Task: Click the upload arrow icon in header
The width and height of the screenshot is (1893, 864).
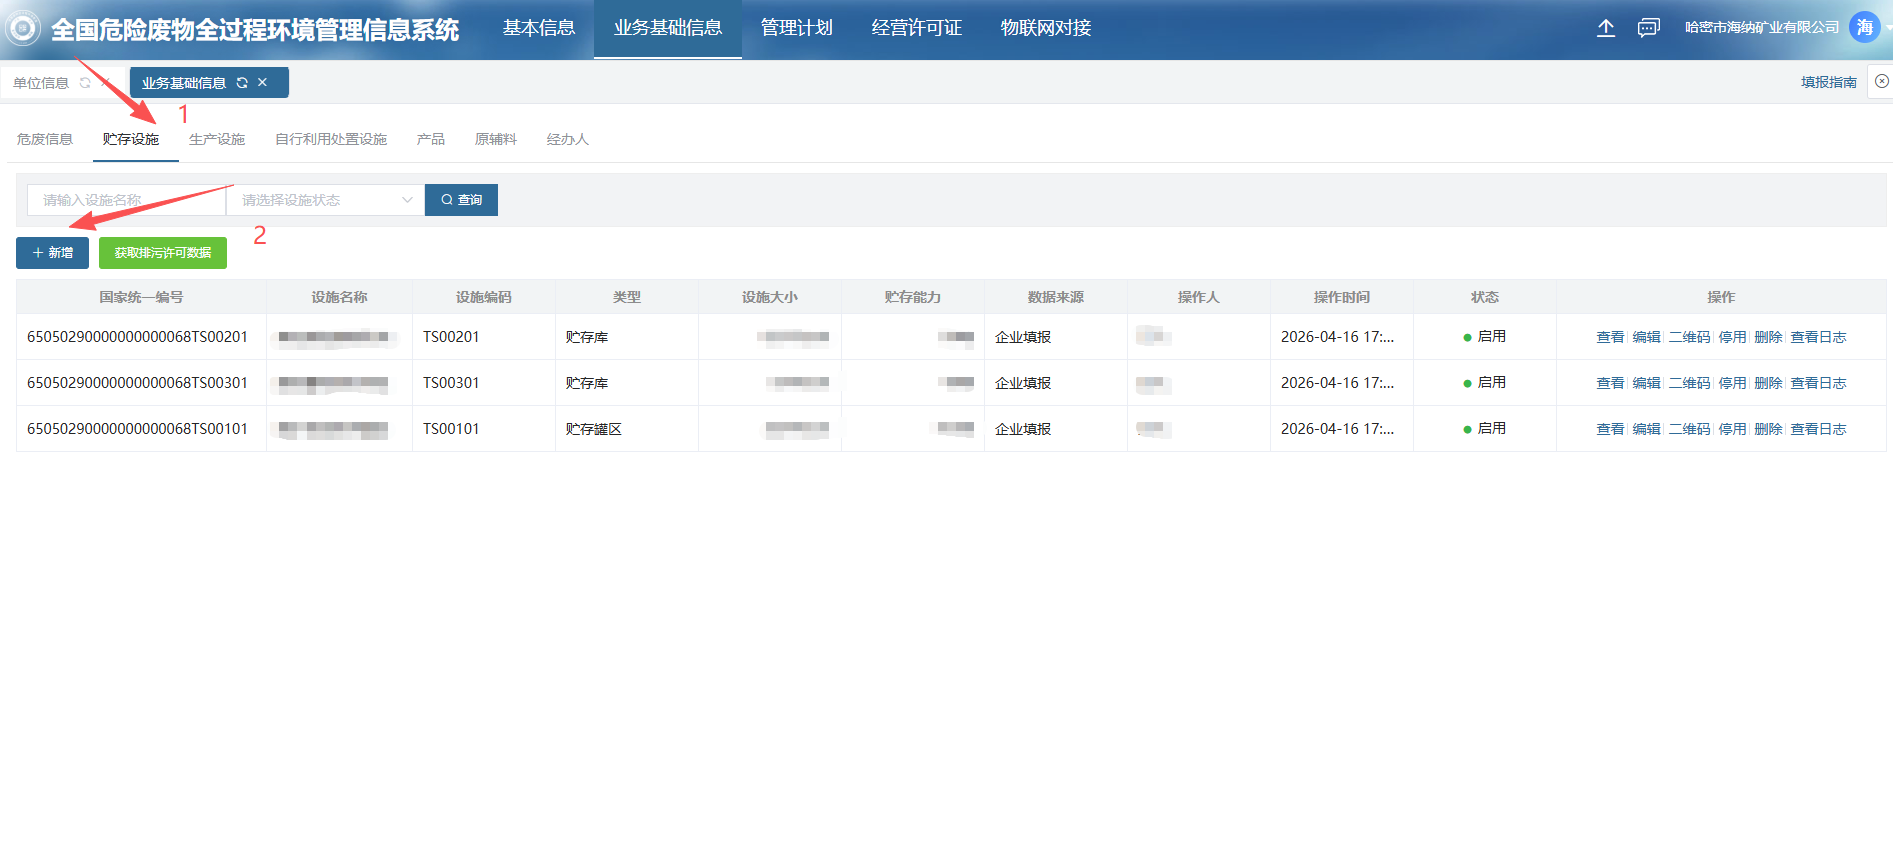Action: (1605, 28)
